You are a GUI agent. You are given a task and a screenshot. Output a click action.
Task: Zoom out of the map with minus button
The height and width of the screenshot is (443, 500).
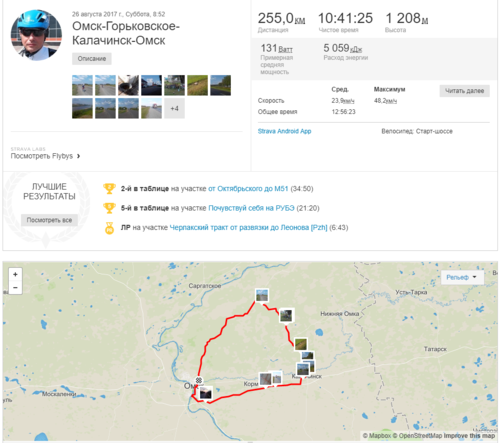click(15, 287)
